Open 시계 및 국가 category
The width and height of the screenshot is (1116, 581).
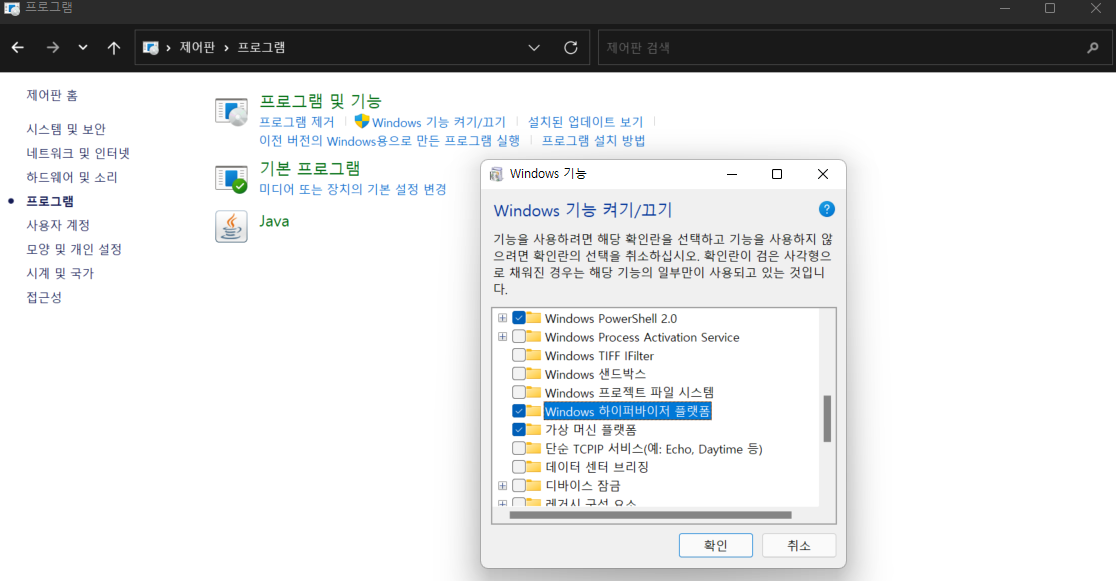point(60,273)
